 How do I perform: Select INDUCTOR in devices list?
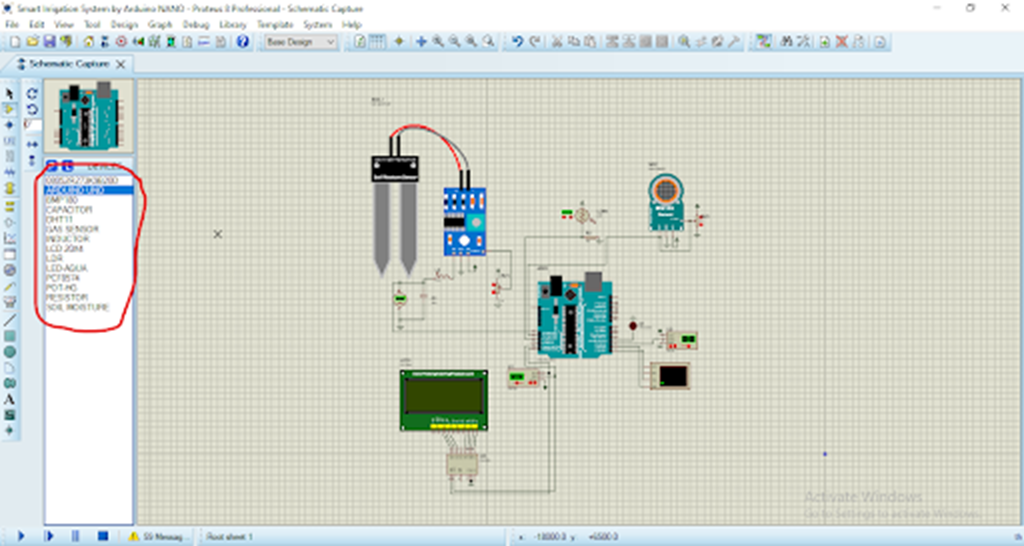pyautogui.click(x=67, y=239)
